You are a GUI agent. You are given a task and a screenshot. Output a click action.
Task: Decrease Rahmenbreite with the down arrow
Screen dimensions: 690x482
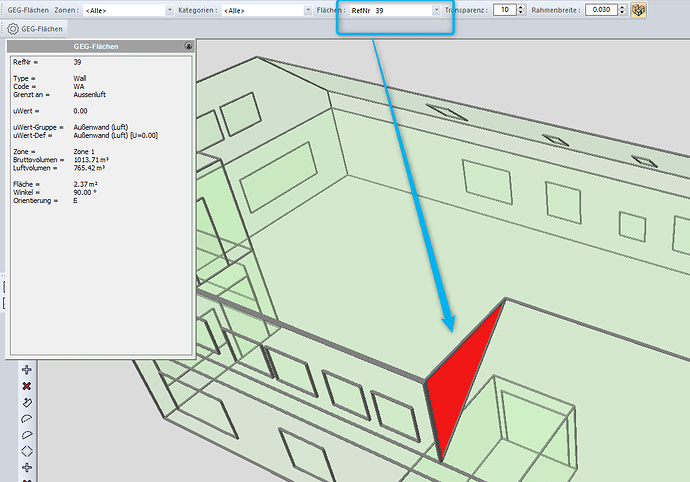click(x=622, y=13)
